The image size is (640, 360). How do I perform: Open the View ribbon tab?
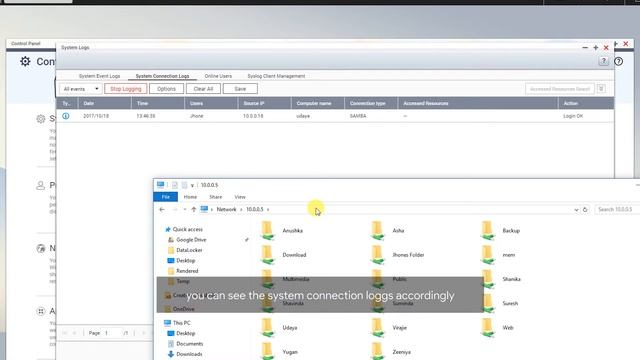pyautogui.click(x=240, y=197)
